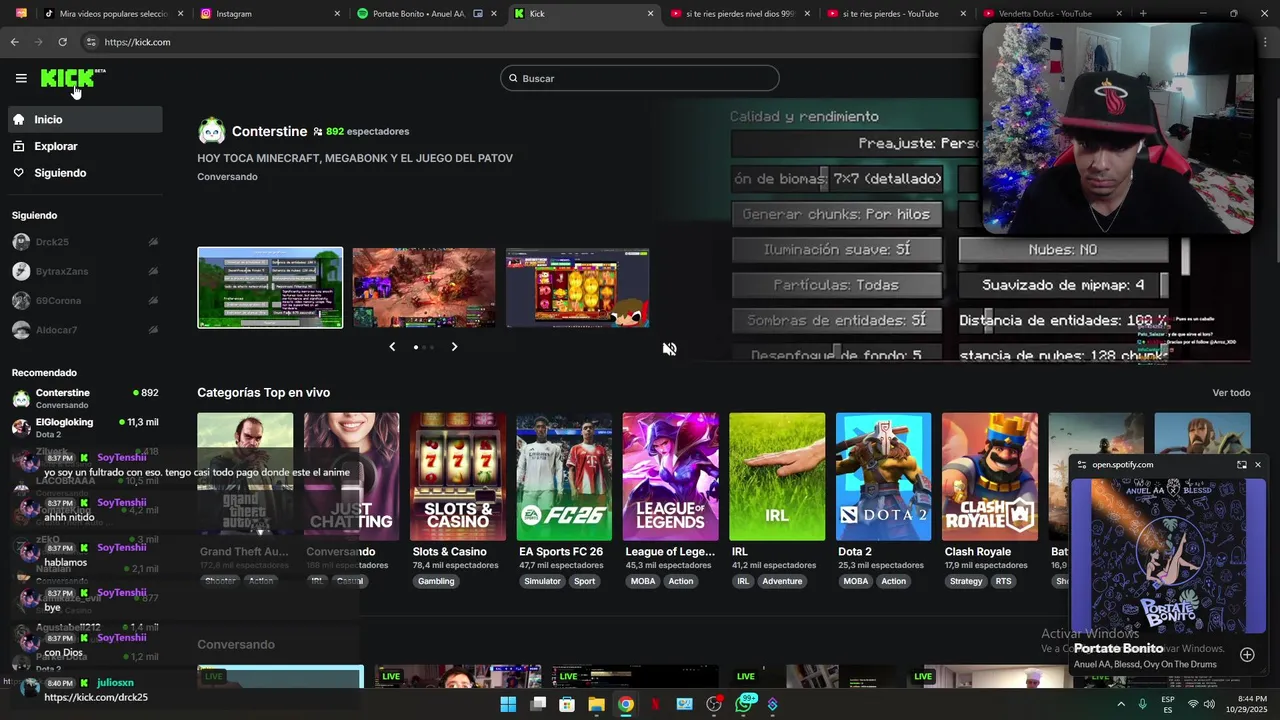Viewport: 1280px width, 720px height.
Task: Click the MOBA tag under Dota 2
Action: pyautogui.click(x=856, y=581)
